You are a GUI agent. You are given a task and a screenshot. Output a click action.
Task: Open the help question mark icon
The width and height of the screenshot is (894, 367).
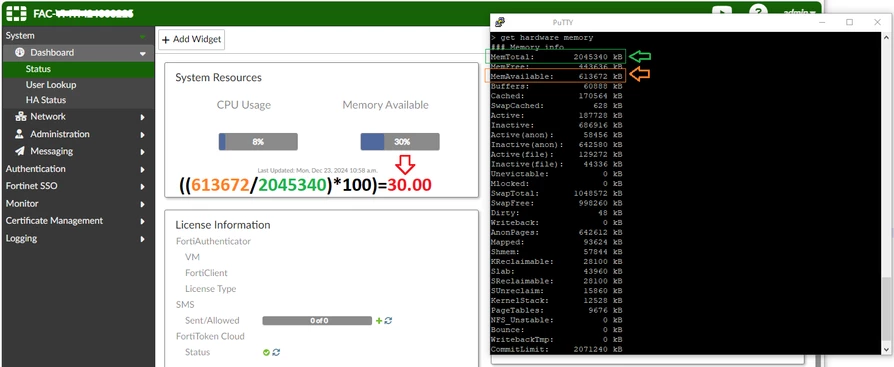[x=758, y=12]
